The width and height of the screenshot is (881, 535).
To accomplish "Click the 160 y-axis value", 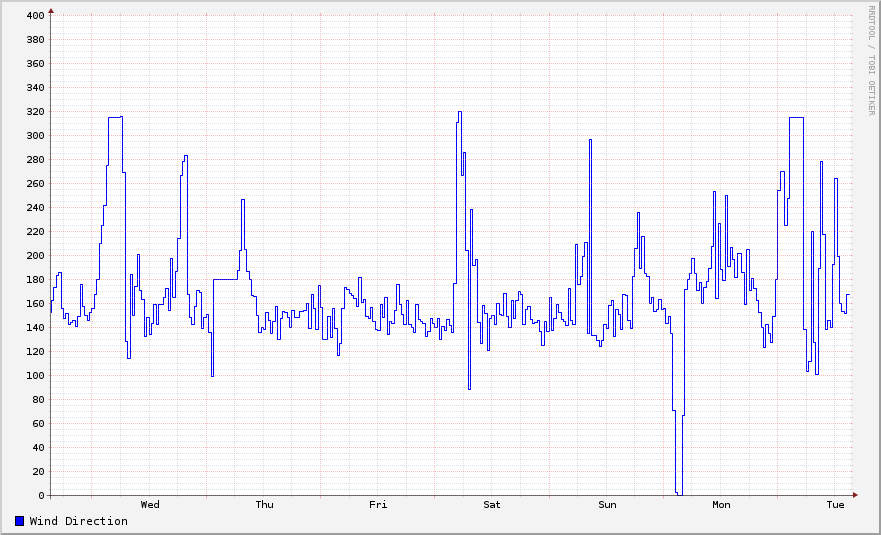I will pyautogui.click(x=35, y=303).
